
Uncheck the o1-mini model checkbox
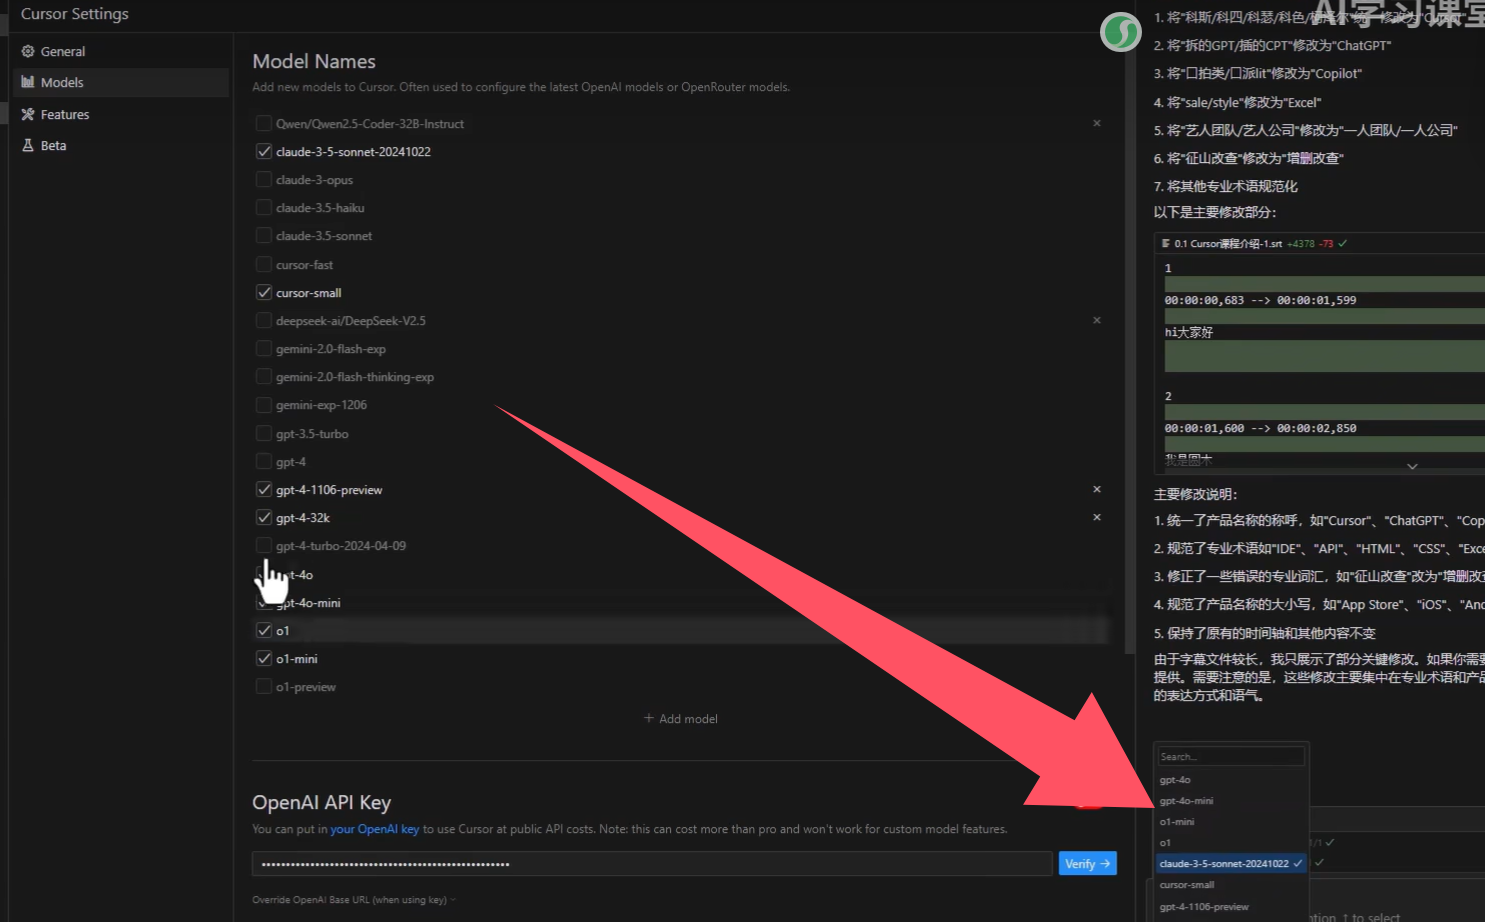[x=264, y=658]
